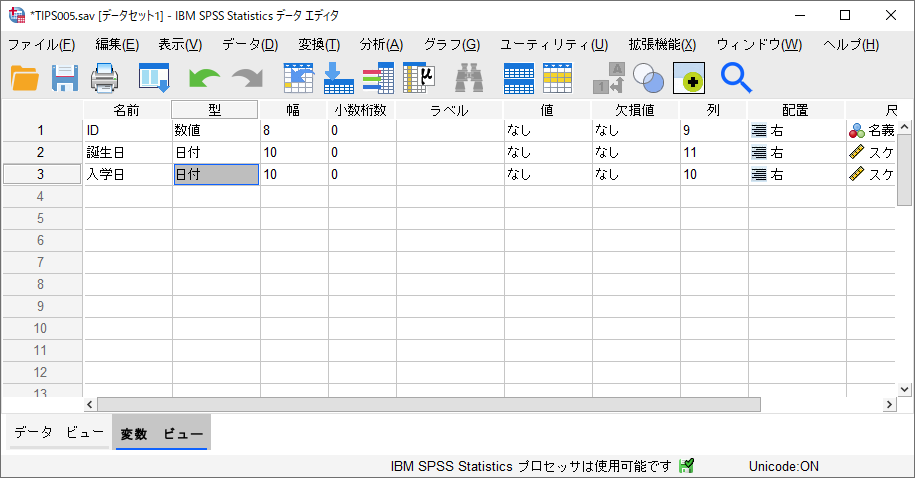915x478 pixels.
Task: Click the 誕生日 name cell
Action: (x=128, y=152)
